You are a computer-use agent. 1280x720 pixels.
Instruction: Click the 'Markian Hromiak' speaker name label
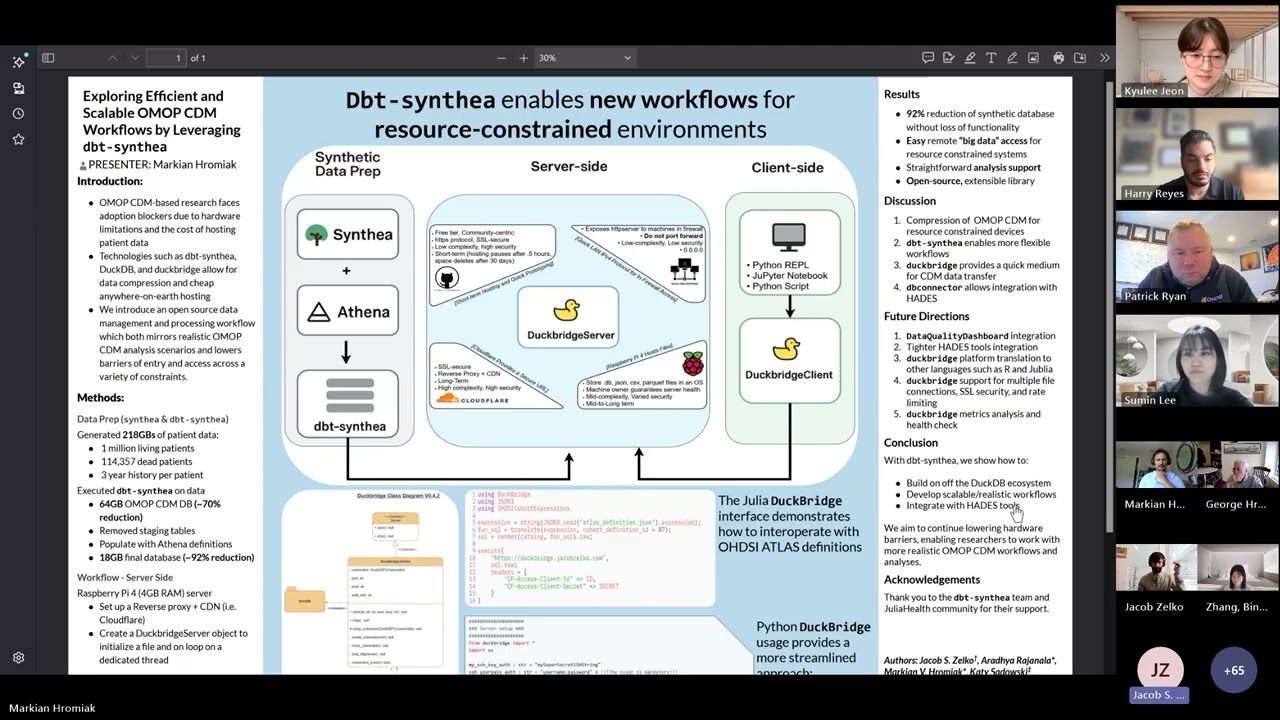coord(52,708)
